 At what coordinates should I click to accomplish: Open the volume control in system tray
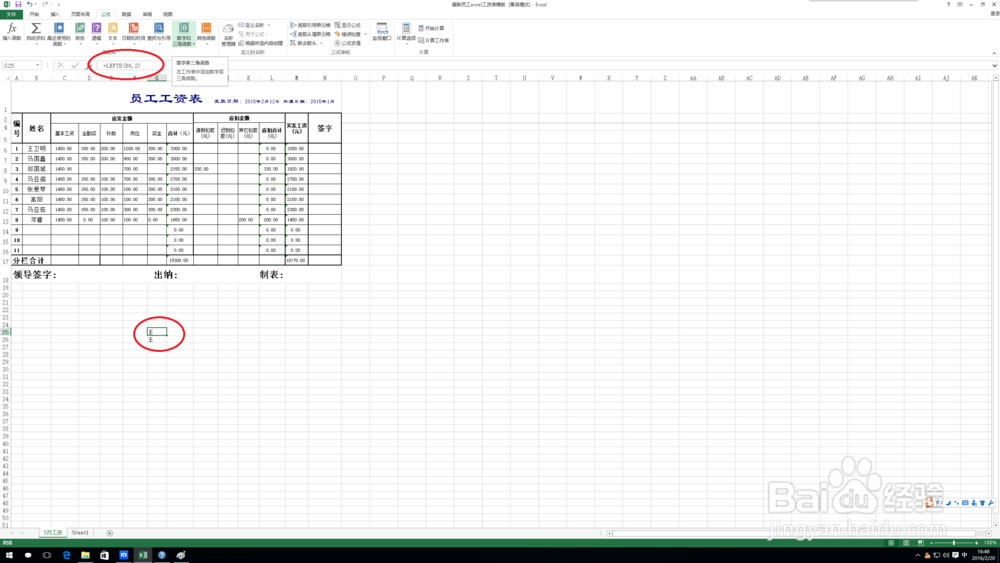point(946,555)
